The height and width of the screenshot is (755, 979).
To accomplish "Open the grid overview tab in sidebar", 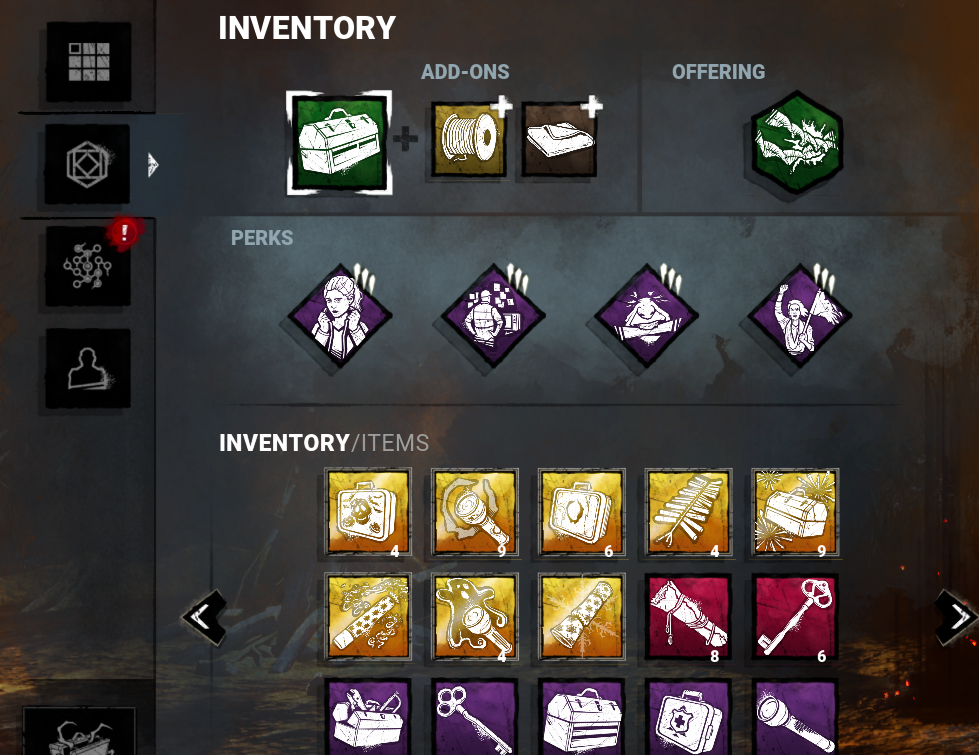I will pyautogui.click(x=89, y=62).
